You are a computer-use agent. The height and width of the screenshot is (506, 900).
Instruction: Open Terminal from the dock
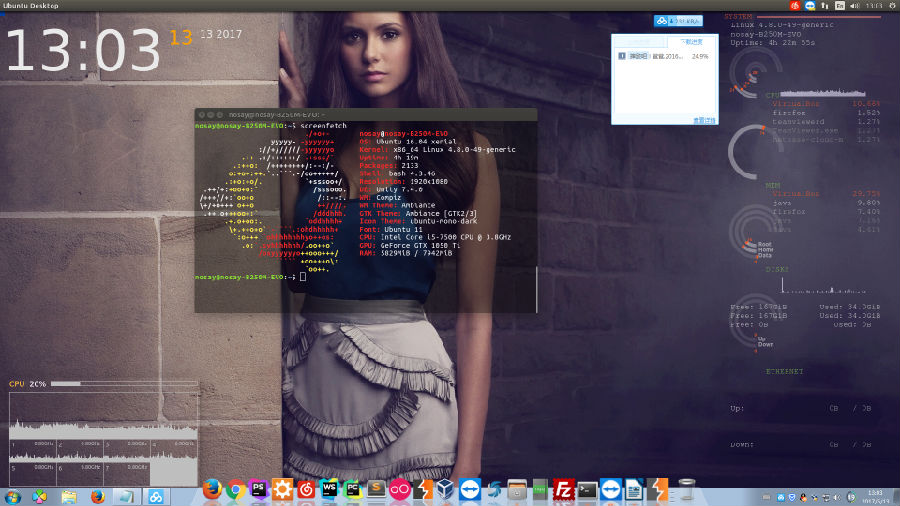(587, 490)
